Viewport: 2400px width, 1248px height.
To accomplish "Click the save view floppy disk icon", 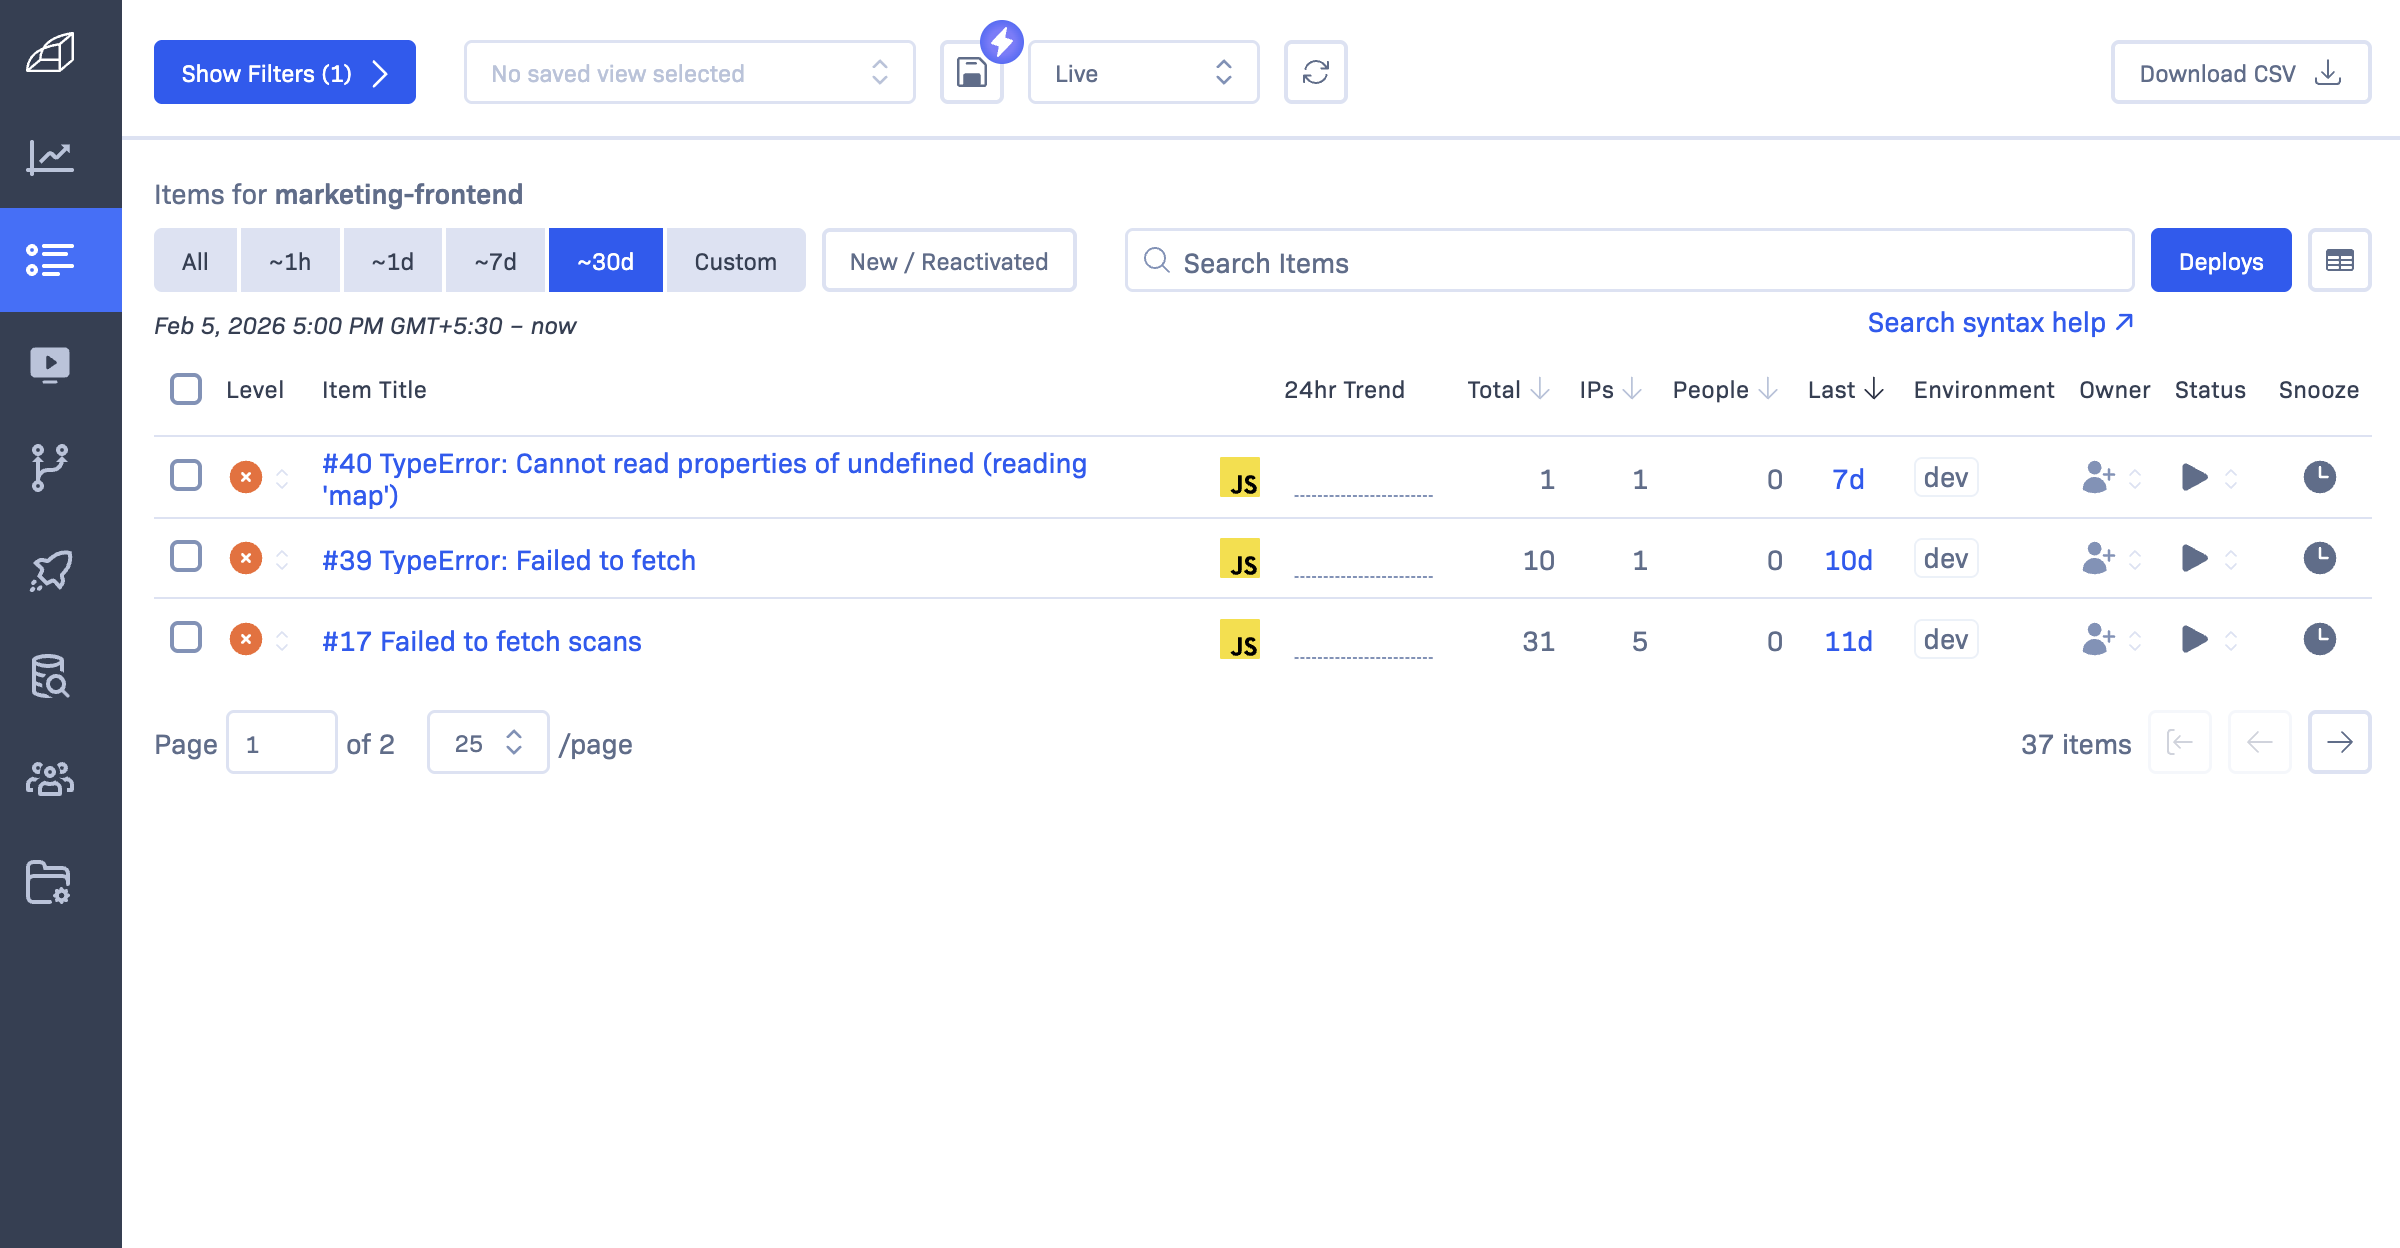I will (971, 73).
